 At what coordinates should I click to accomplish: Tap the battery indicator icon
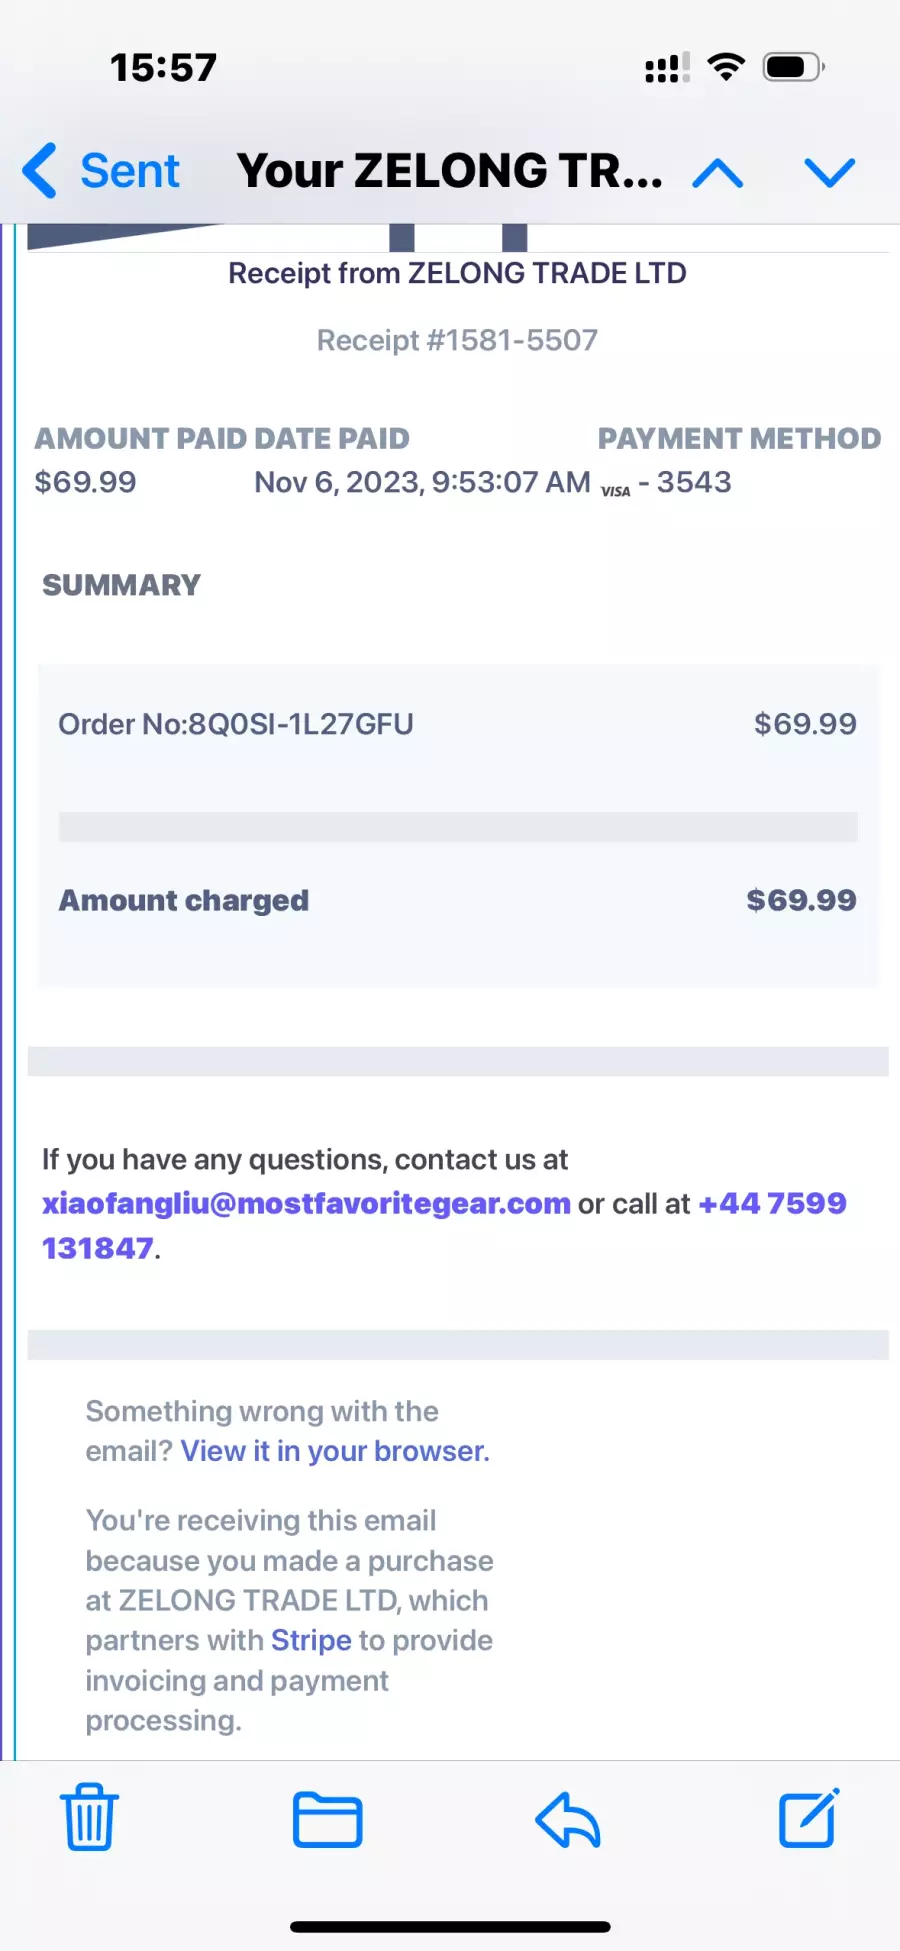(x=794, y=67)
